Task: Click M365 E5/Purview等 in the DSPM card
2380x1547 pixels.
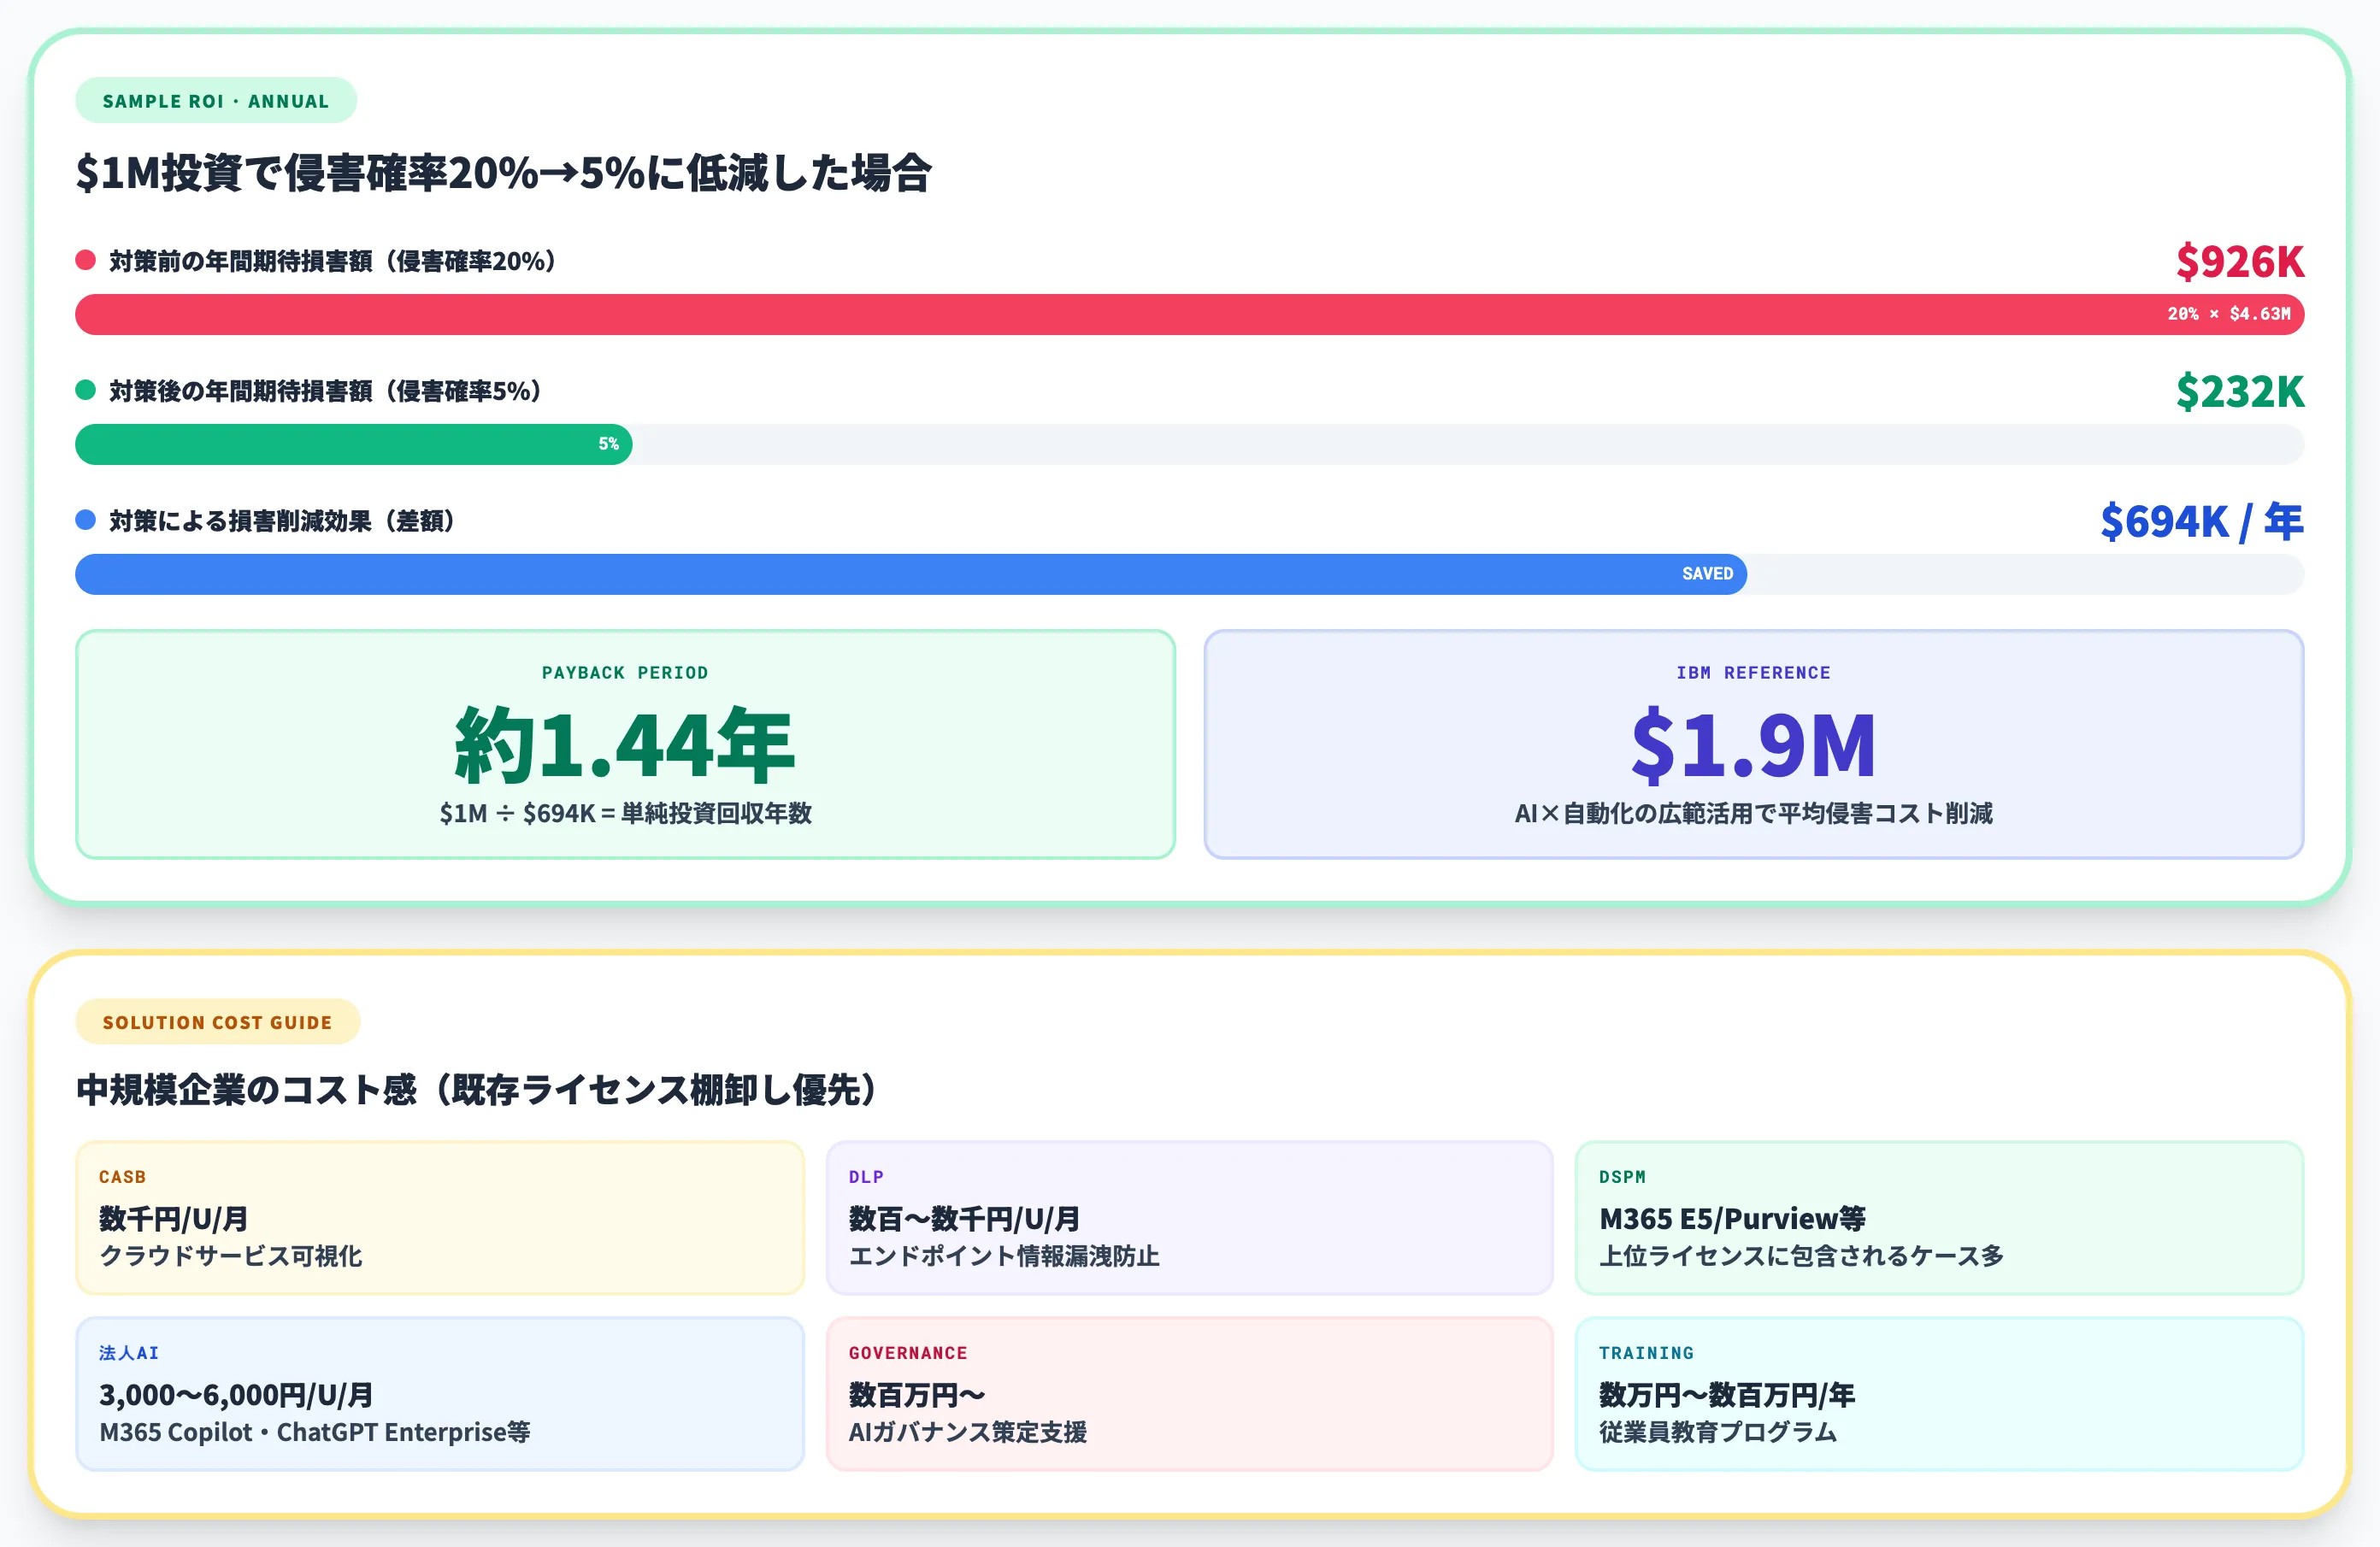Action: [1733, 1219]
